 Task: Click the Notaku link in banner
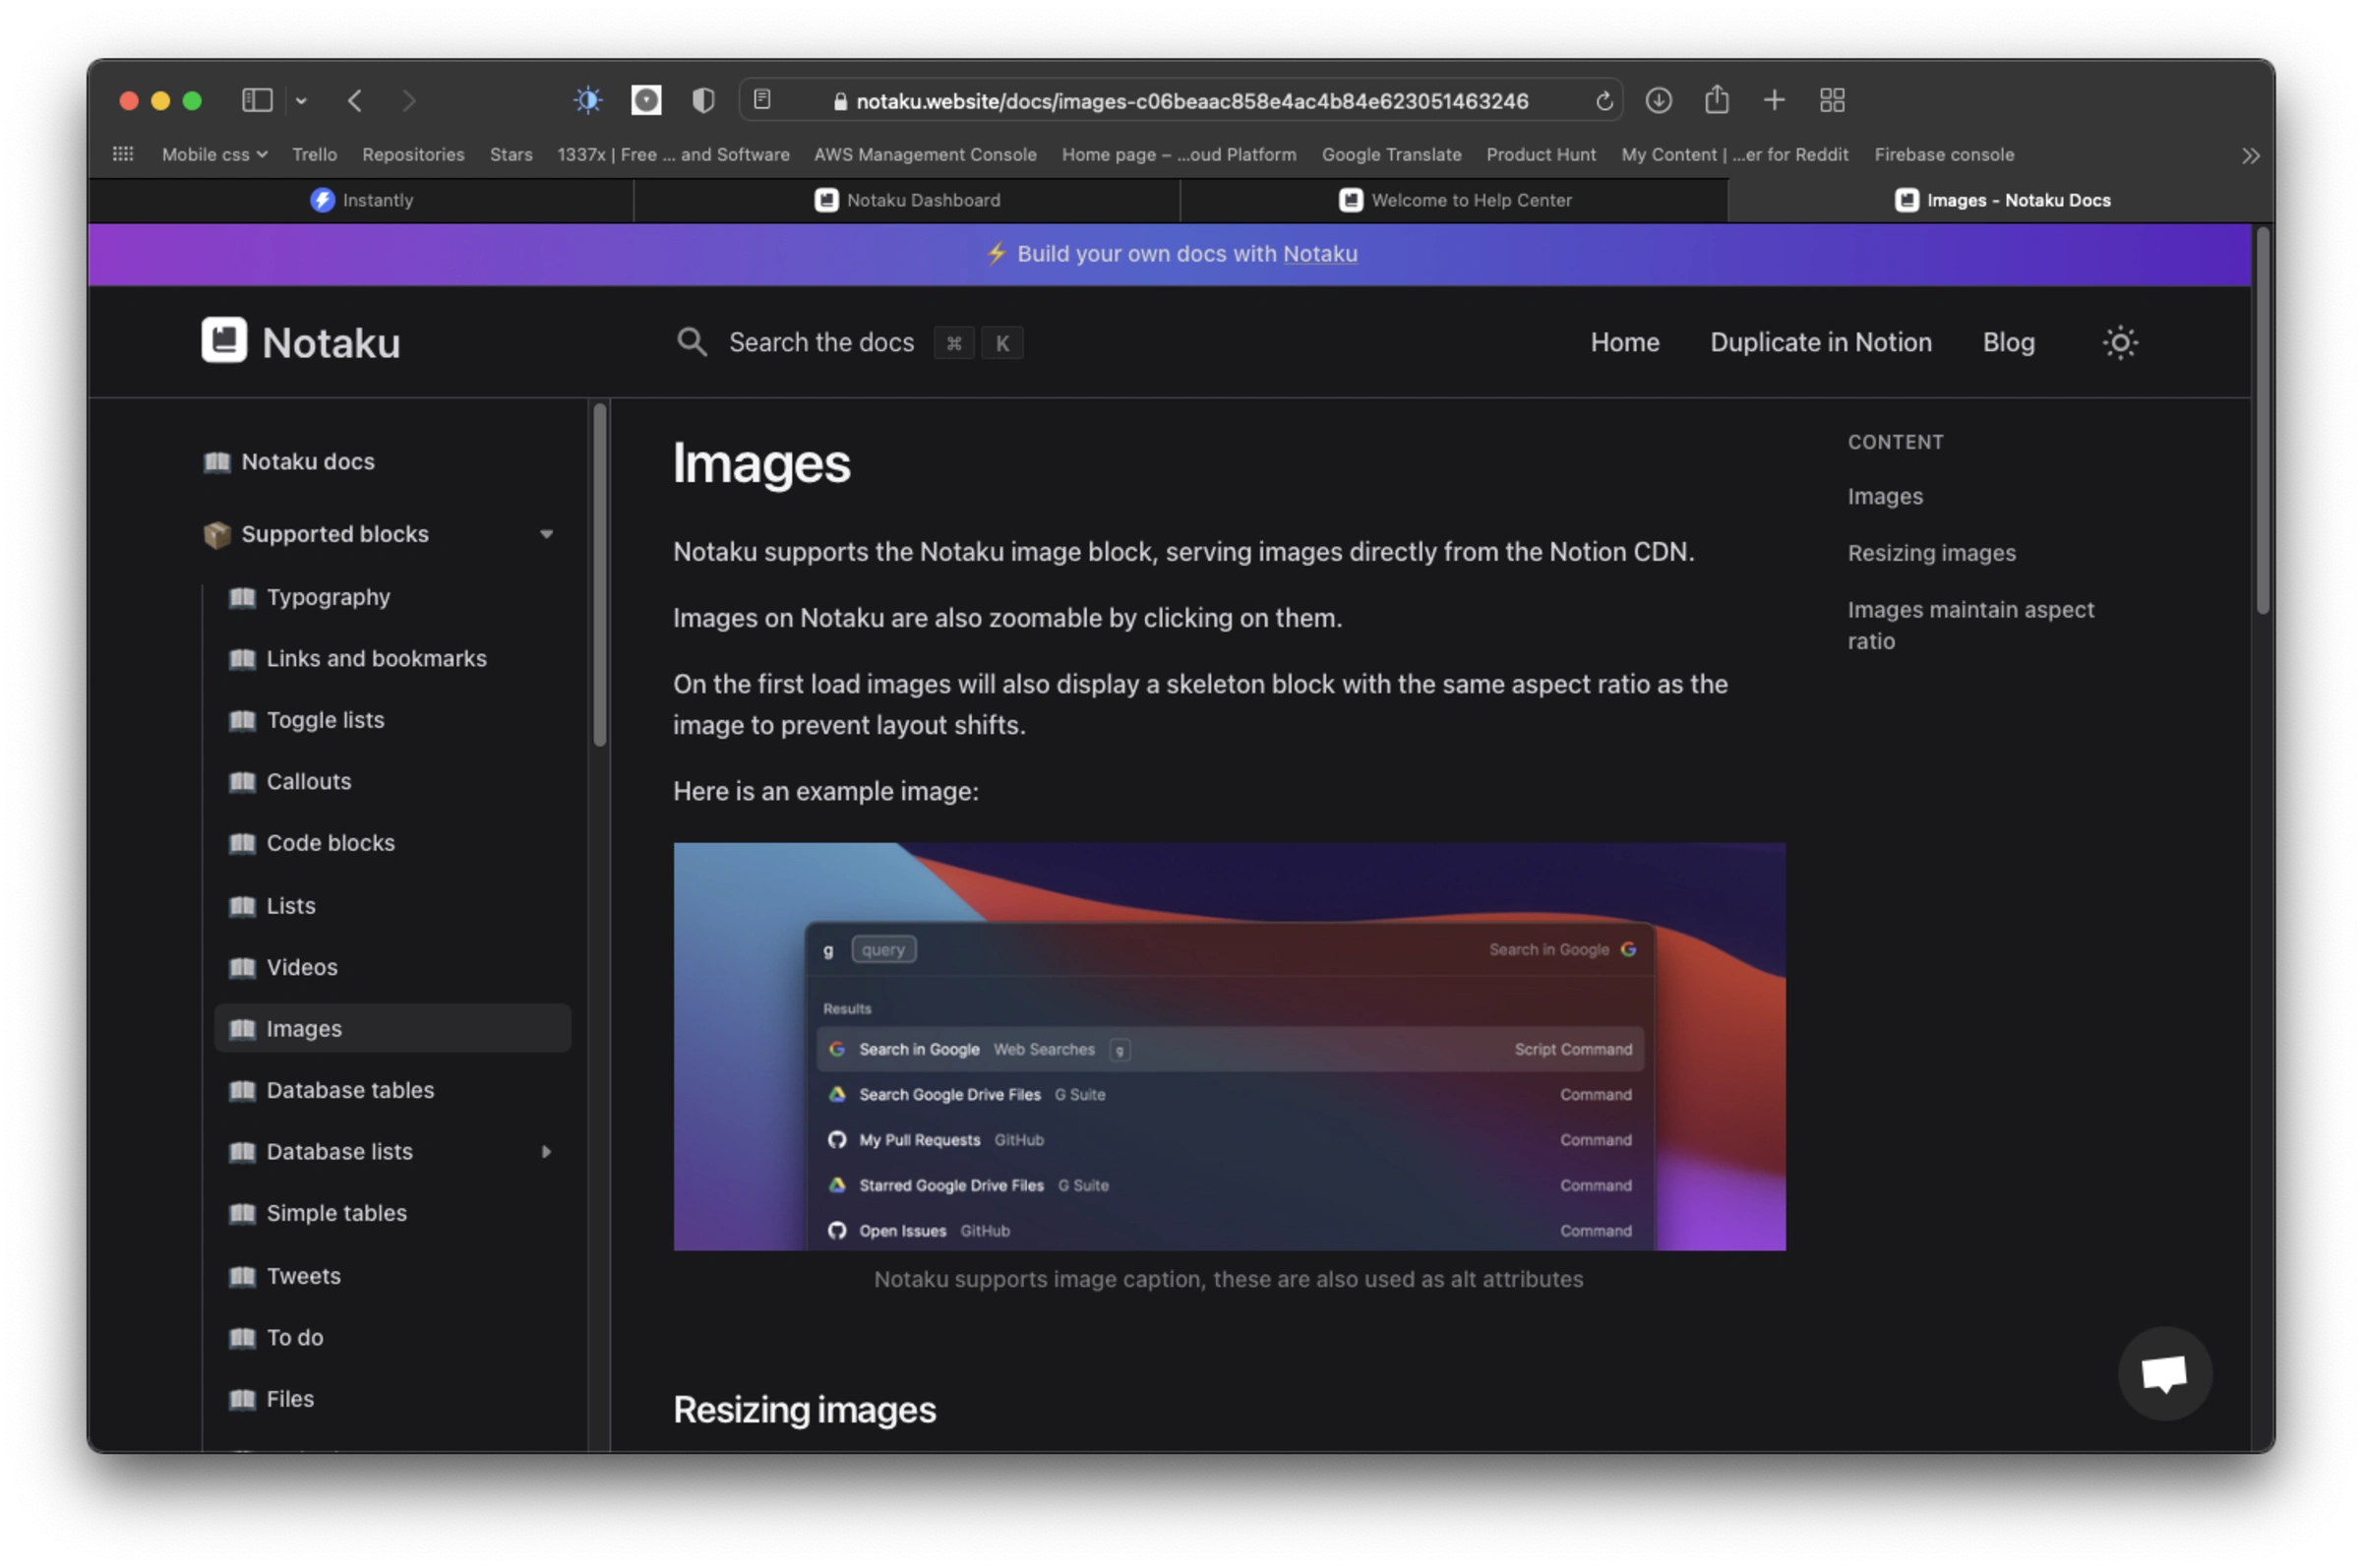(x=1319, y=254)
